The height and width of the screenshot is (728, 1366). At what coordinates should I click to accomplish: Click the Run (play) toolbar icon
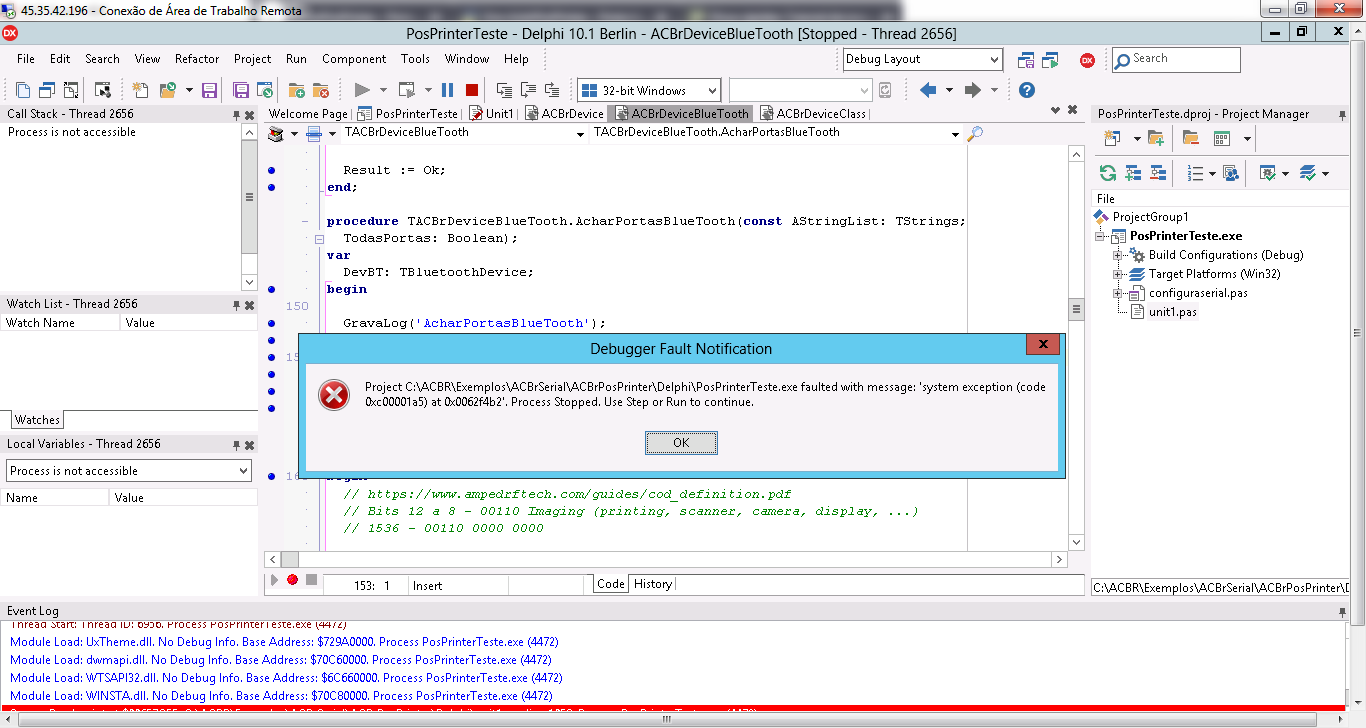[362, 90]
